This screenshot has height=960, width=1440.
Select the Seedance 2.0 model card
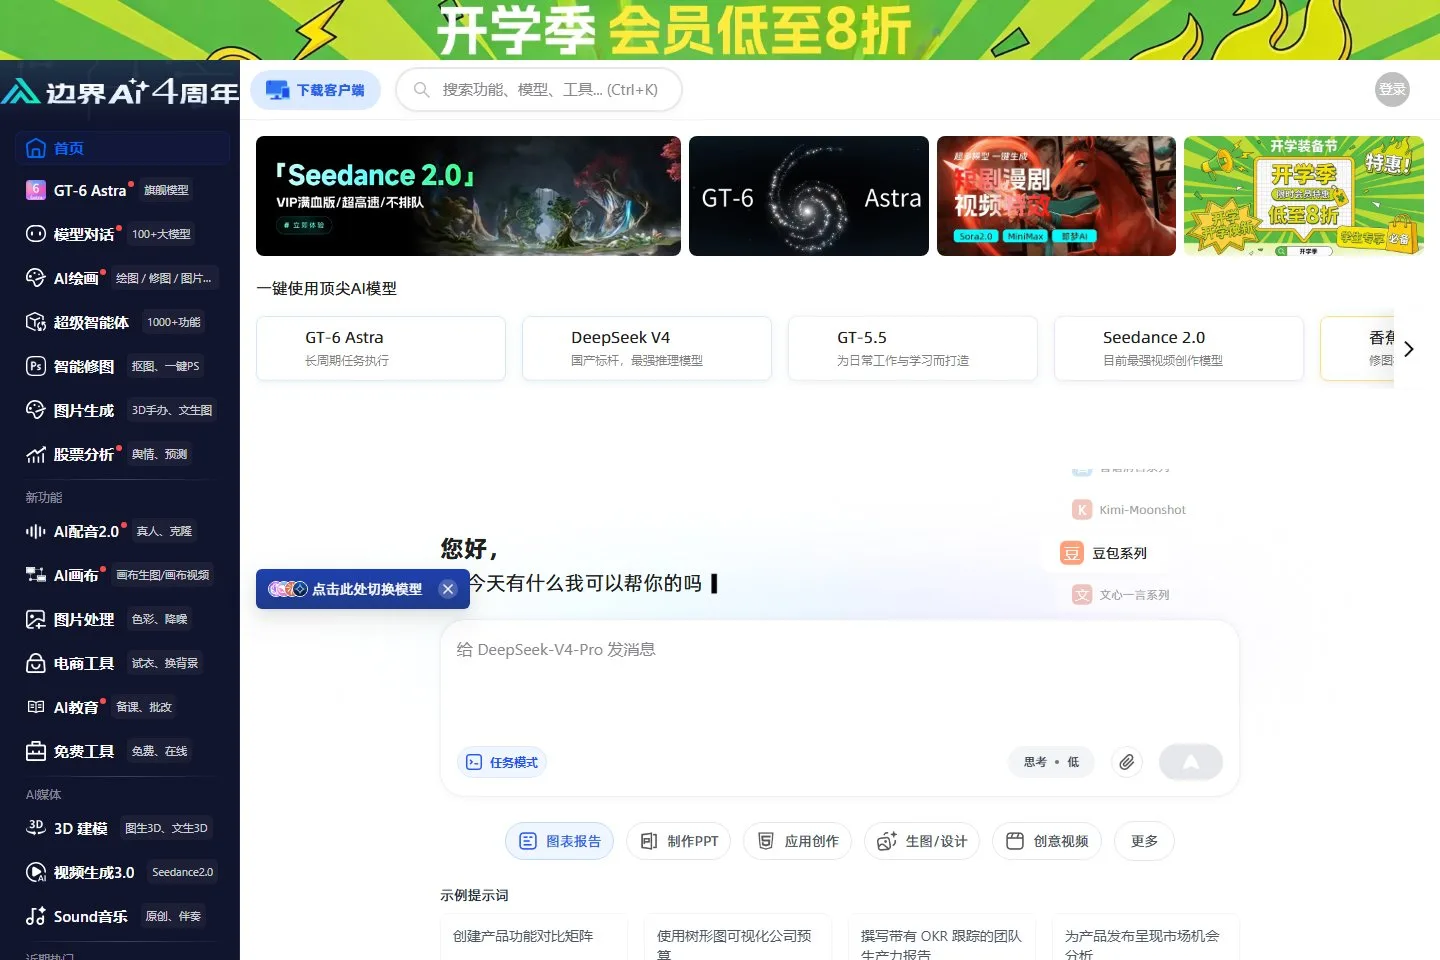click(1179, 348)
